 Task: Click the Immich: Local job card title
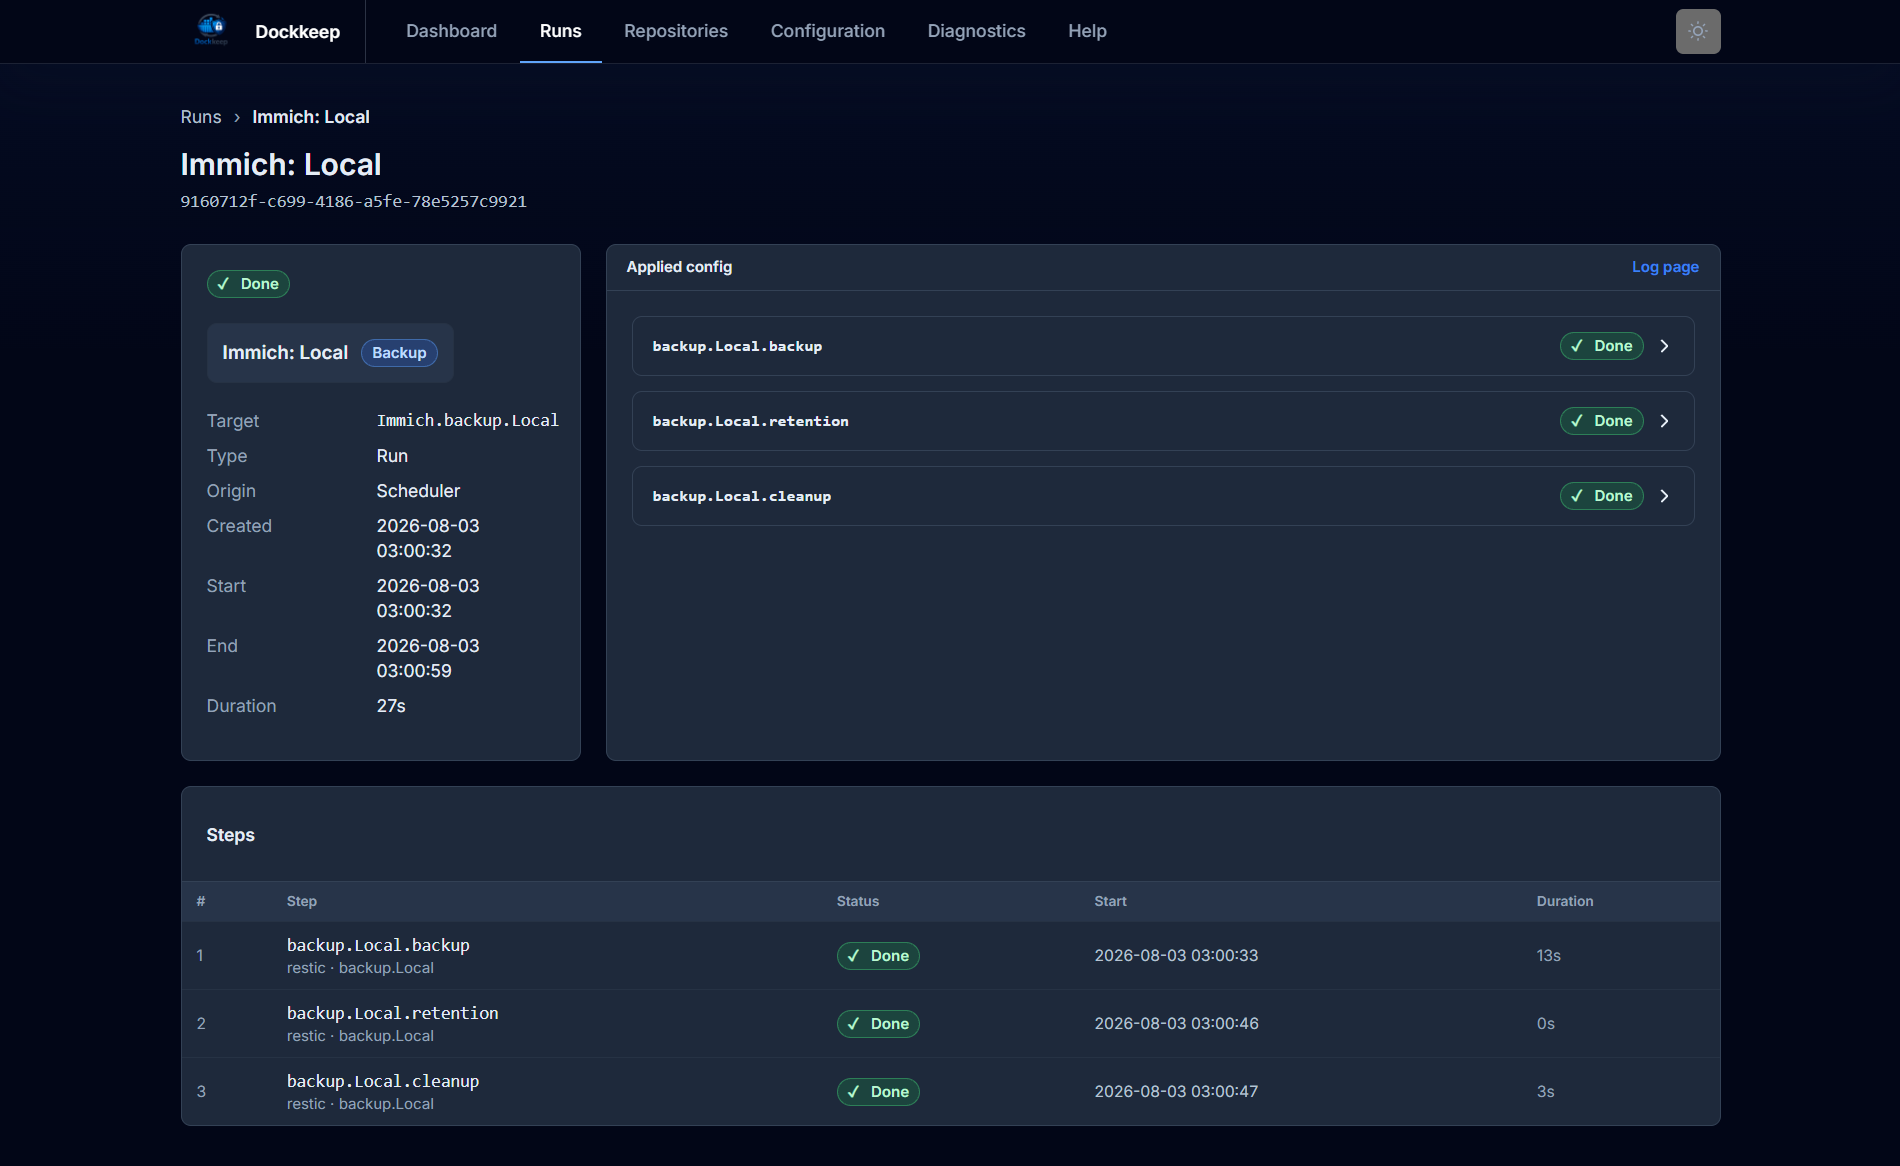pyautogui.click(x=285, y=353)
